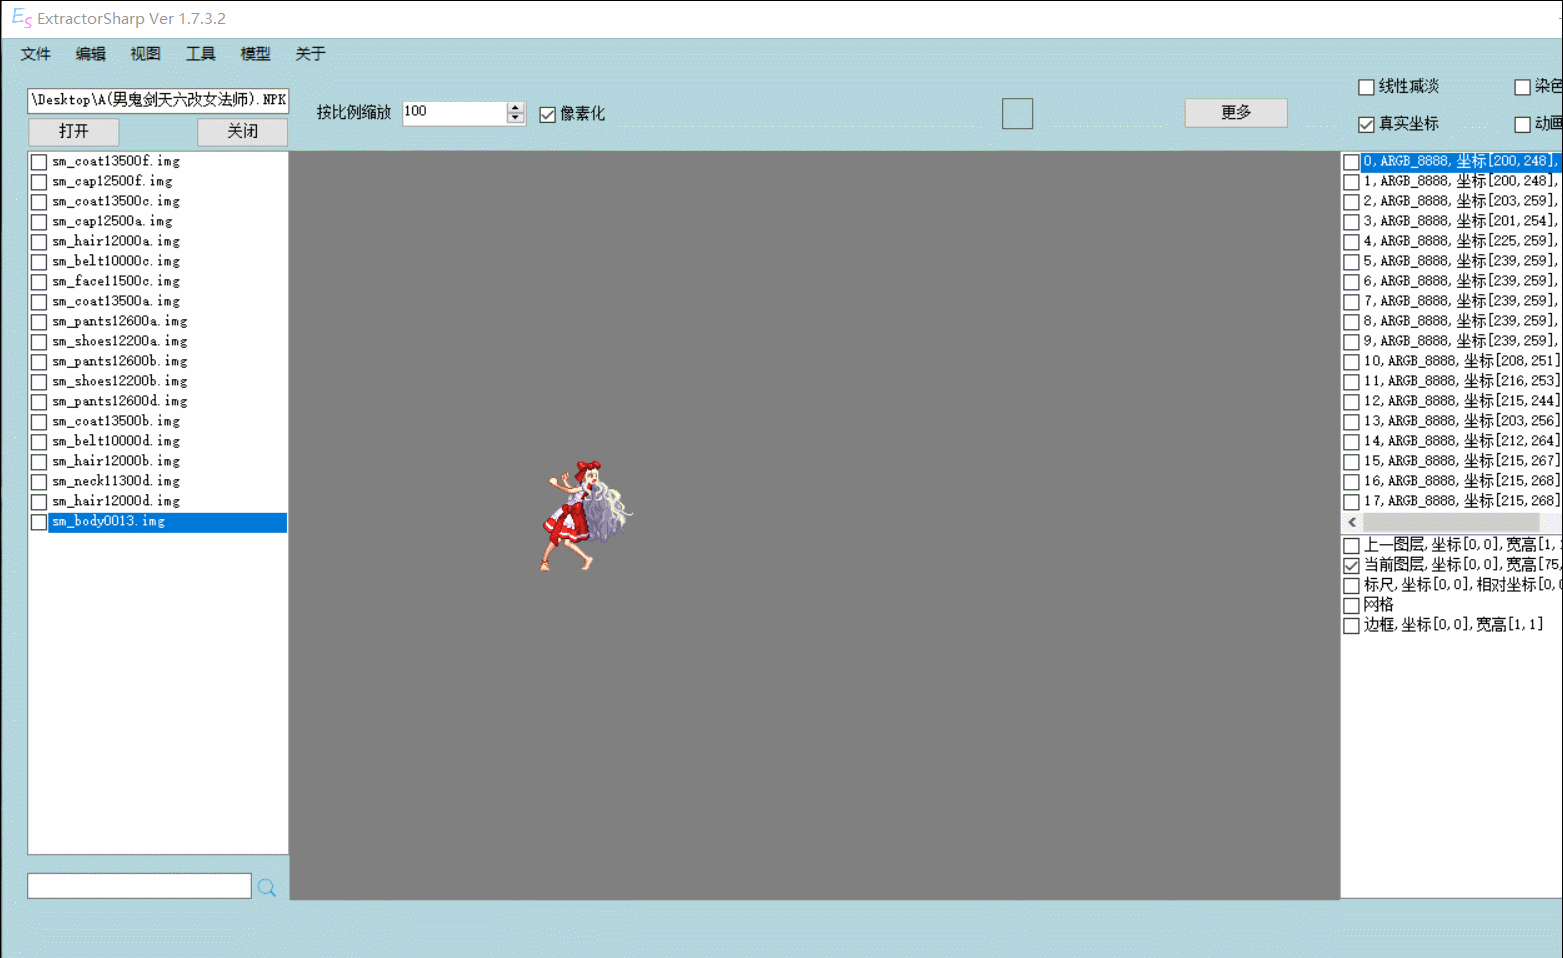The width and height of the screenshot is (1563, 958).
Task: Select sm_body0013.img in file list
Action: tap(167, 522)
